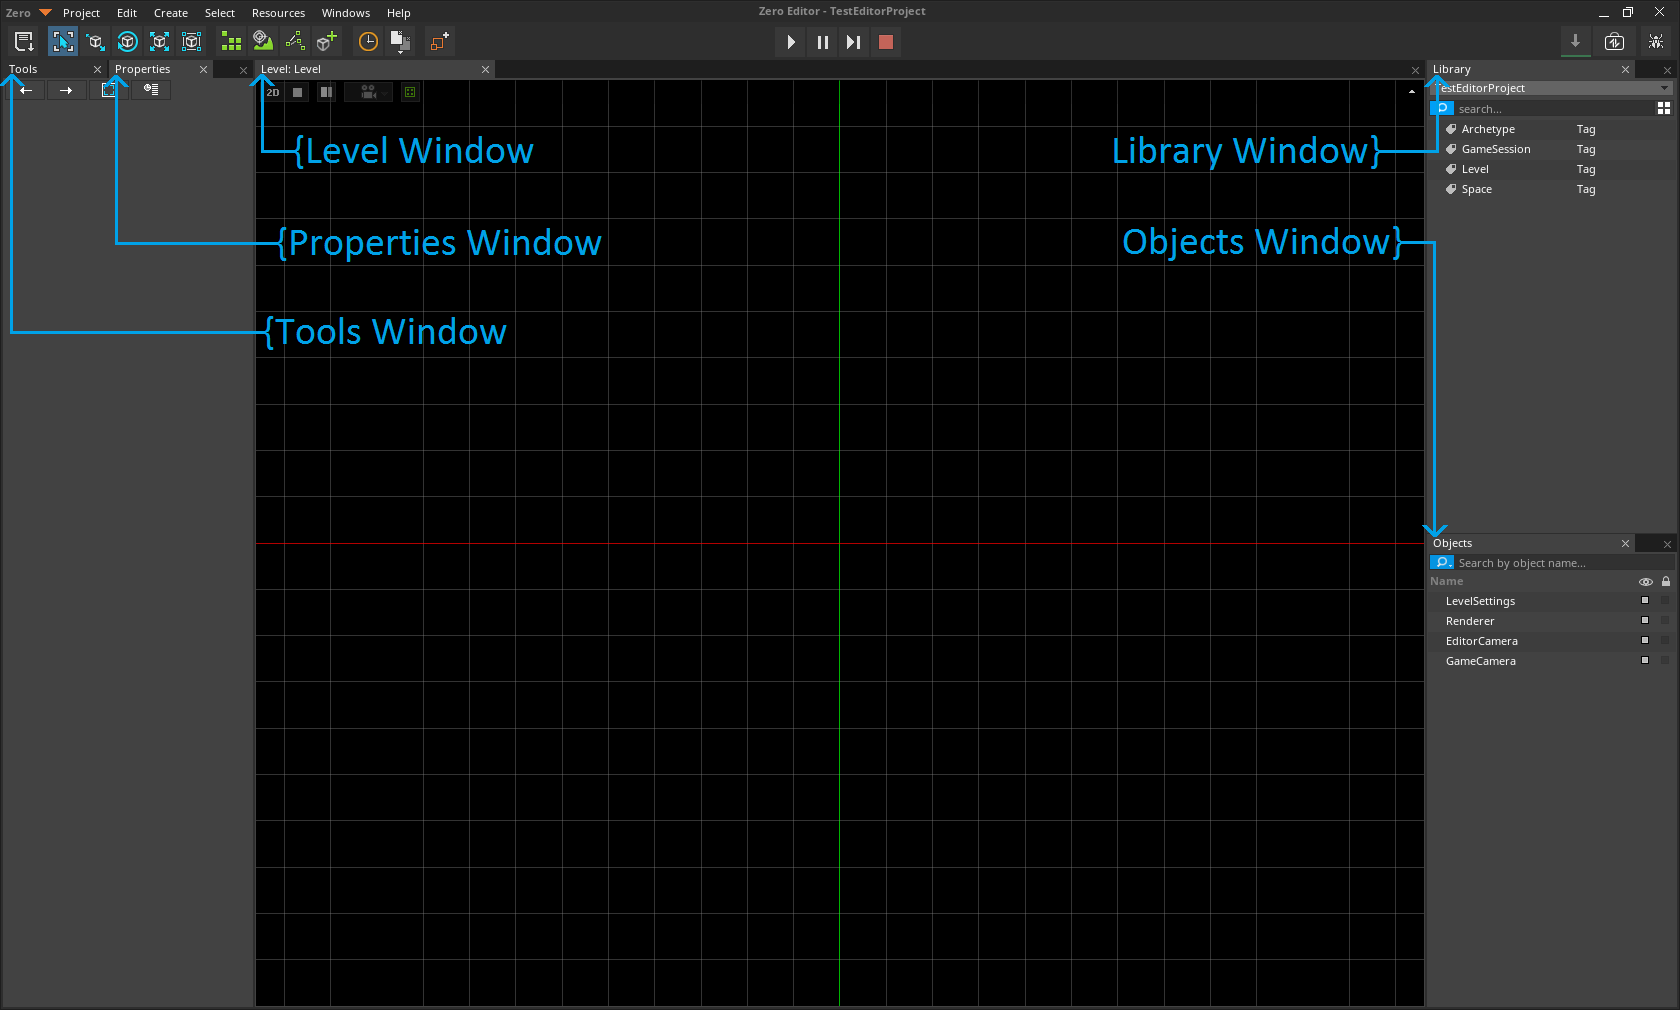Open the Objects search options dropdown
1680x1010 pixels.
[1442, 563]
